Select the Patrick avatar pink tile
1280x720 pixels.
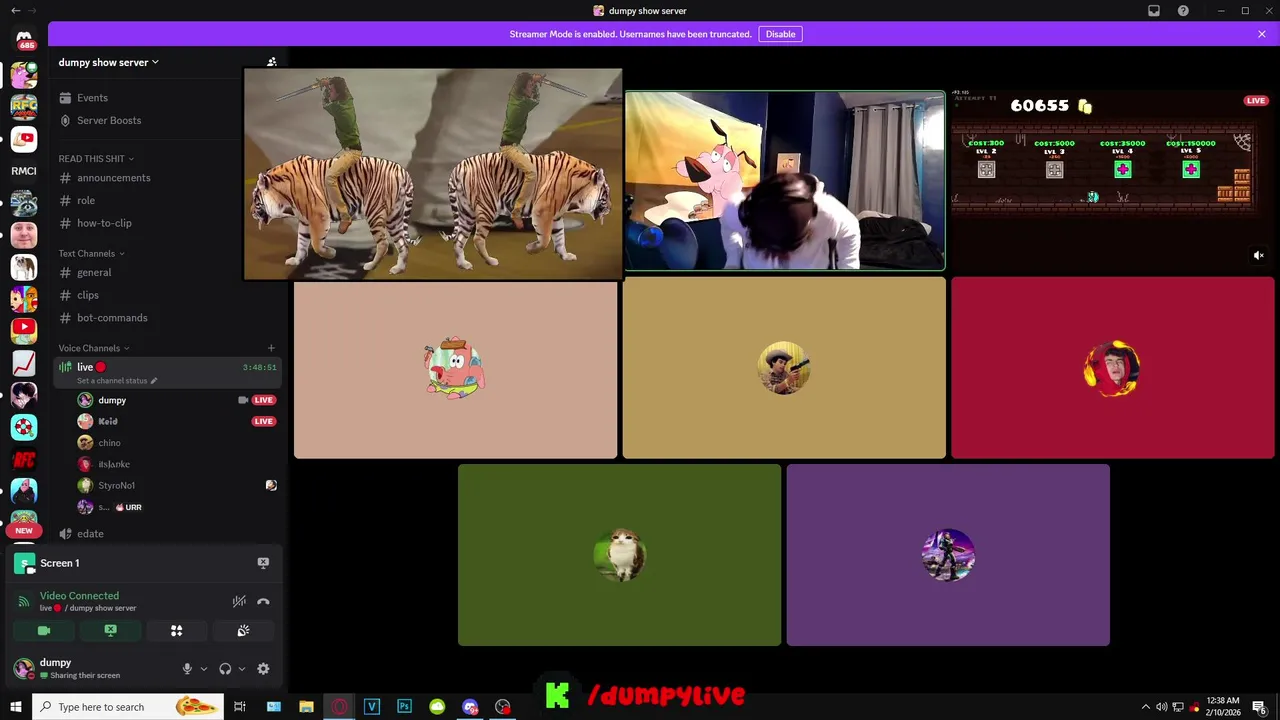pyautogui.click(x=455, y=370)
